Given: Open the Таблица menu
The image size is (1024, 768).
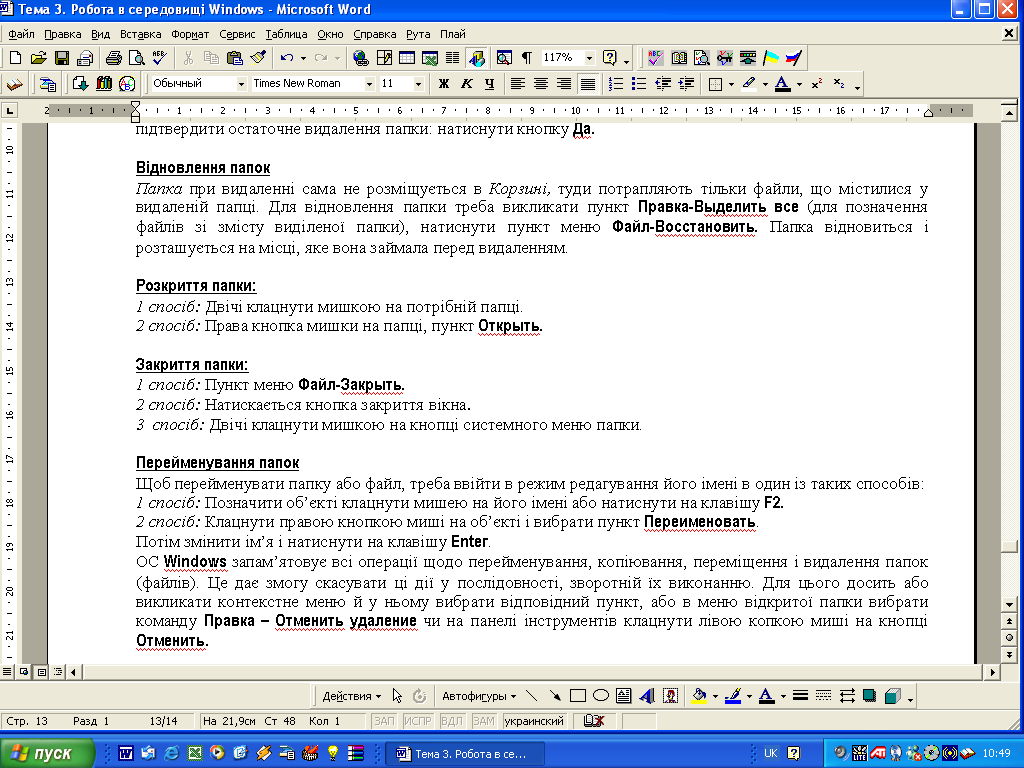Looking at the screenshot, I should tap(286, 34).
